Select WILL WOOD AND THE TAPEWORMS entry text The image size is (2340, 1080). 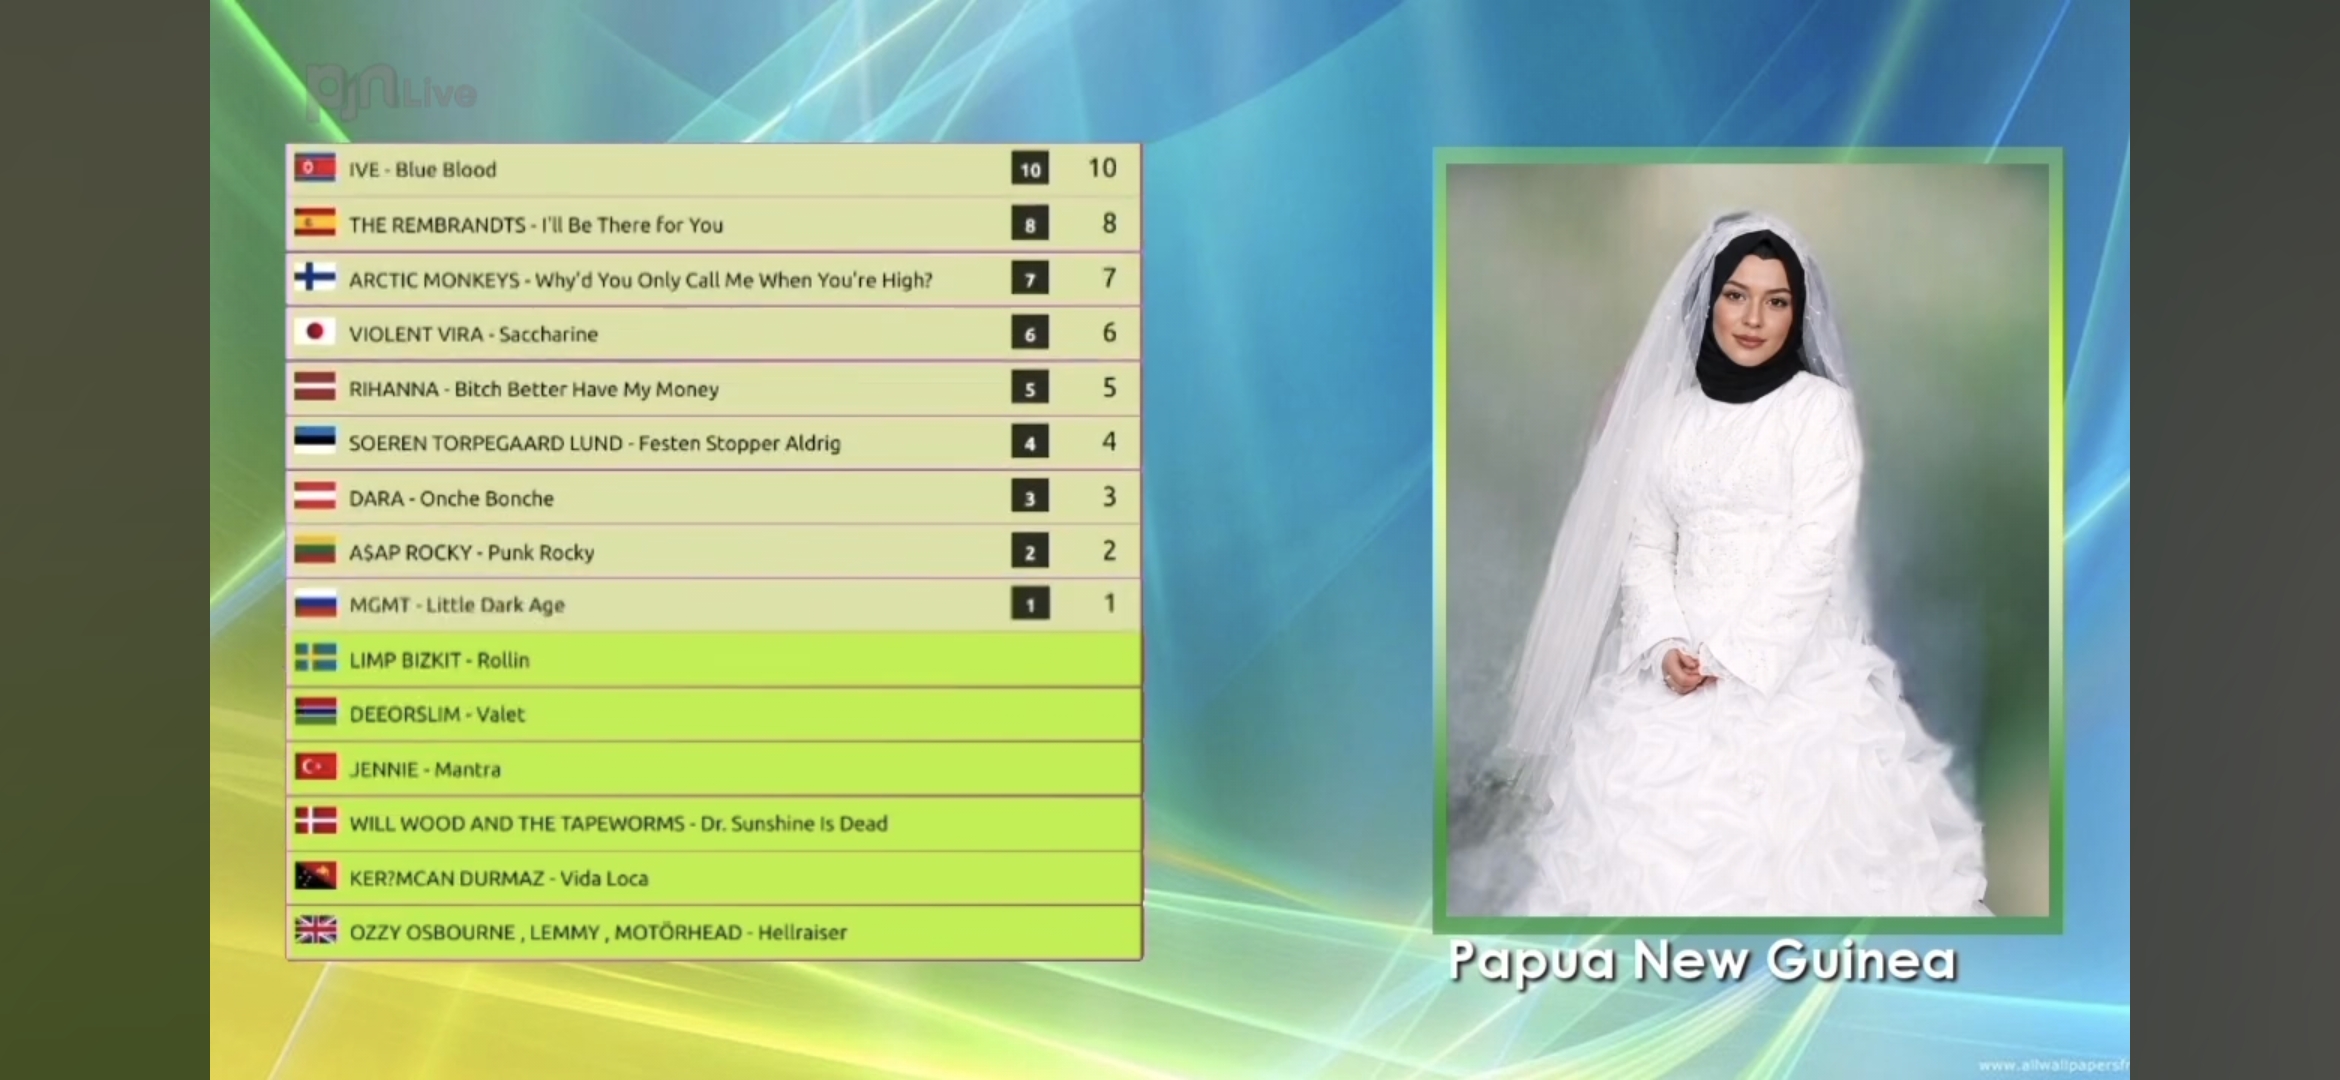(618, 823)
